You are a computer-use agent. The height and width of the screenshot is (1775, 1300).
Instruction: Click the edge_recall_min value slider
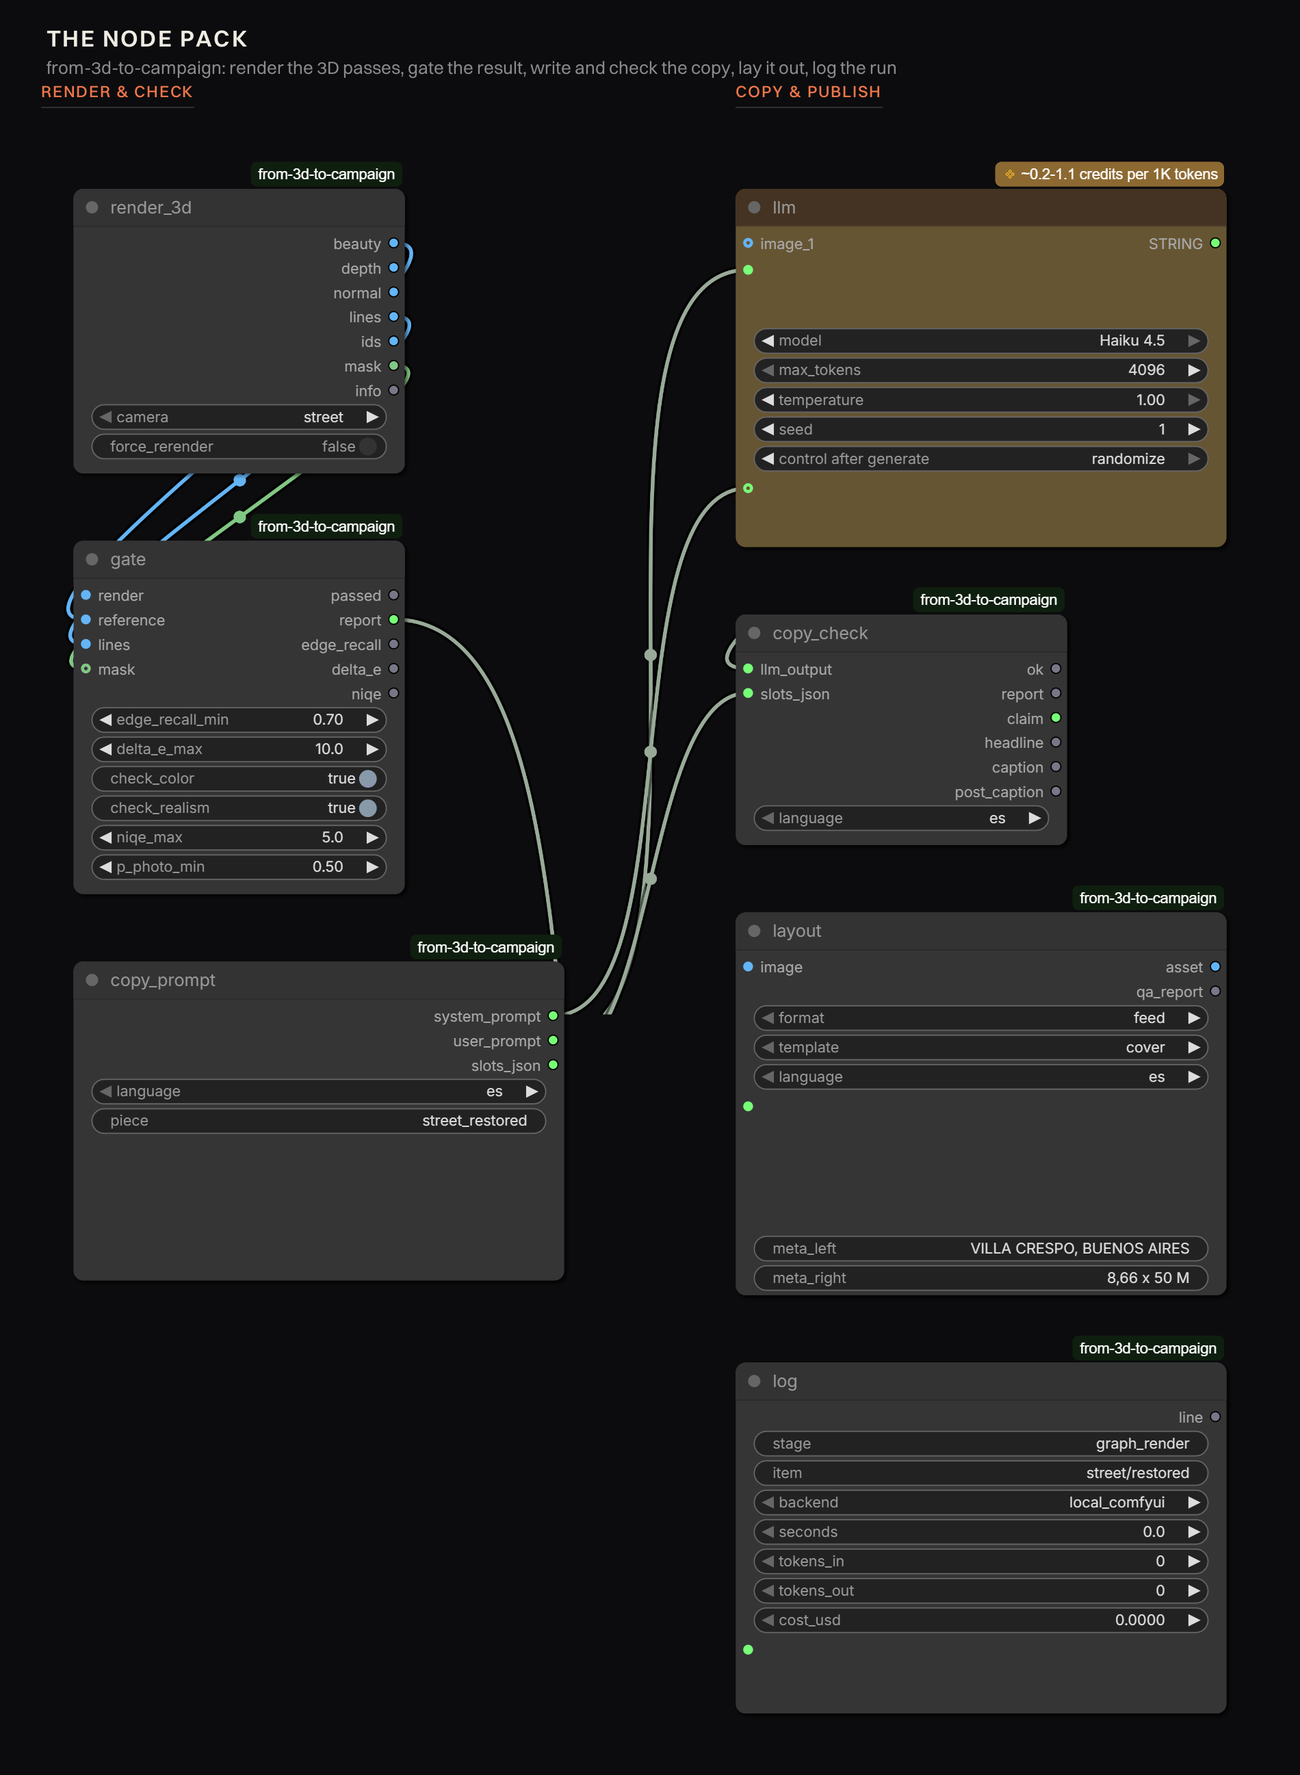239,719
